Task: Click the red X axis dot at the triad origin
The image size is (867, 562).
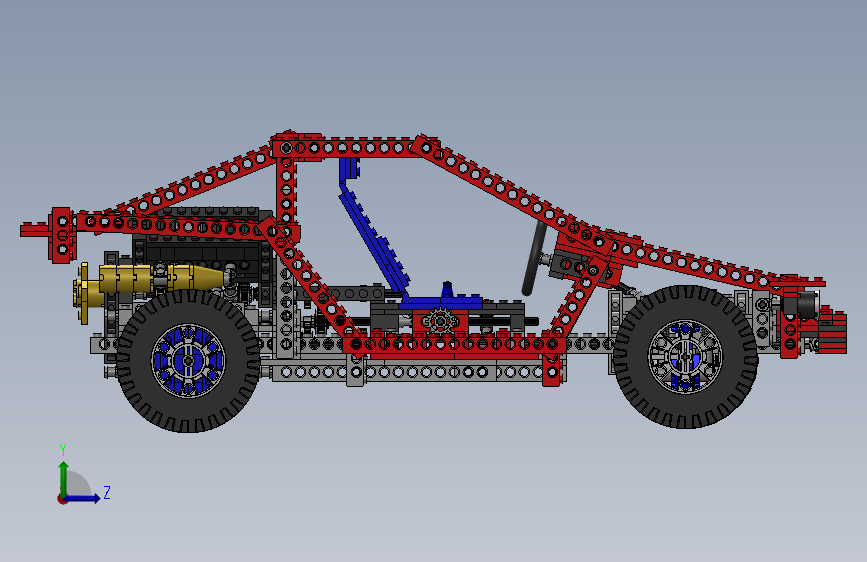Action: click(62, 499)
